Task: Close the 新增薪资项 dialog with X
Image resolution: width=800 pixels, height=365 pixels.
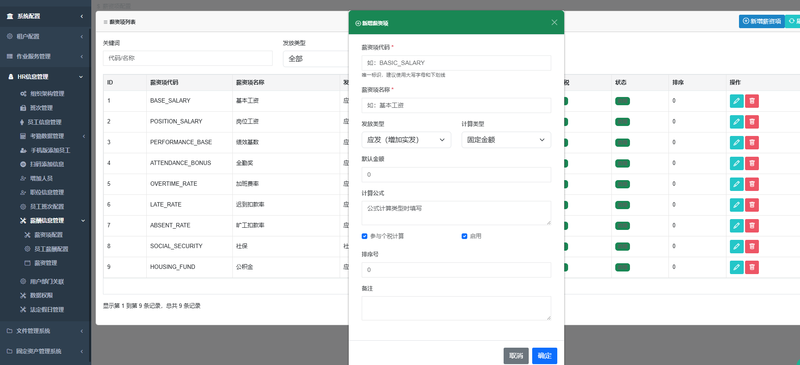Action: pyautogui.click(x=554, y=22)
